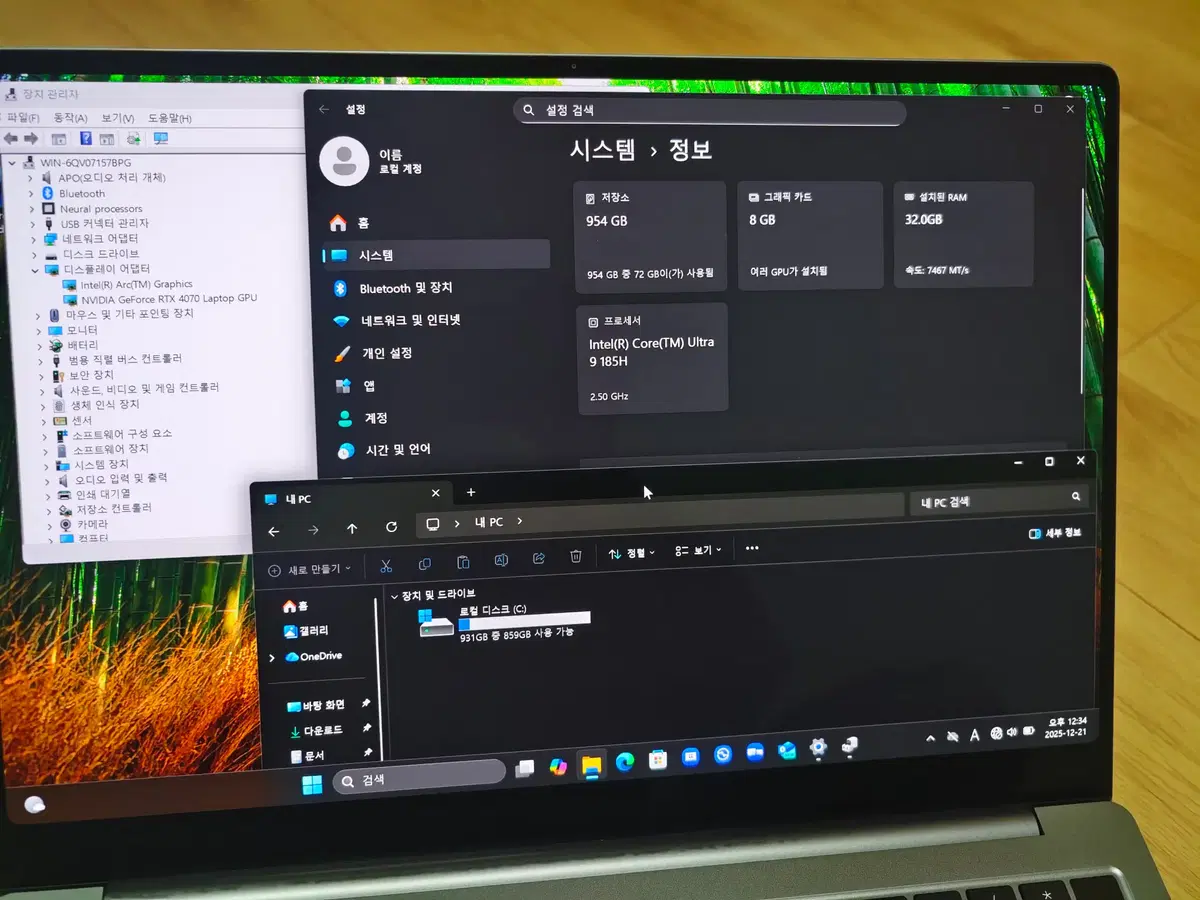Click the Copy icon in File Explorer toolbar
The width and height of the screenshot is (1200, 900).
[x=425, y=564]
